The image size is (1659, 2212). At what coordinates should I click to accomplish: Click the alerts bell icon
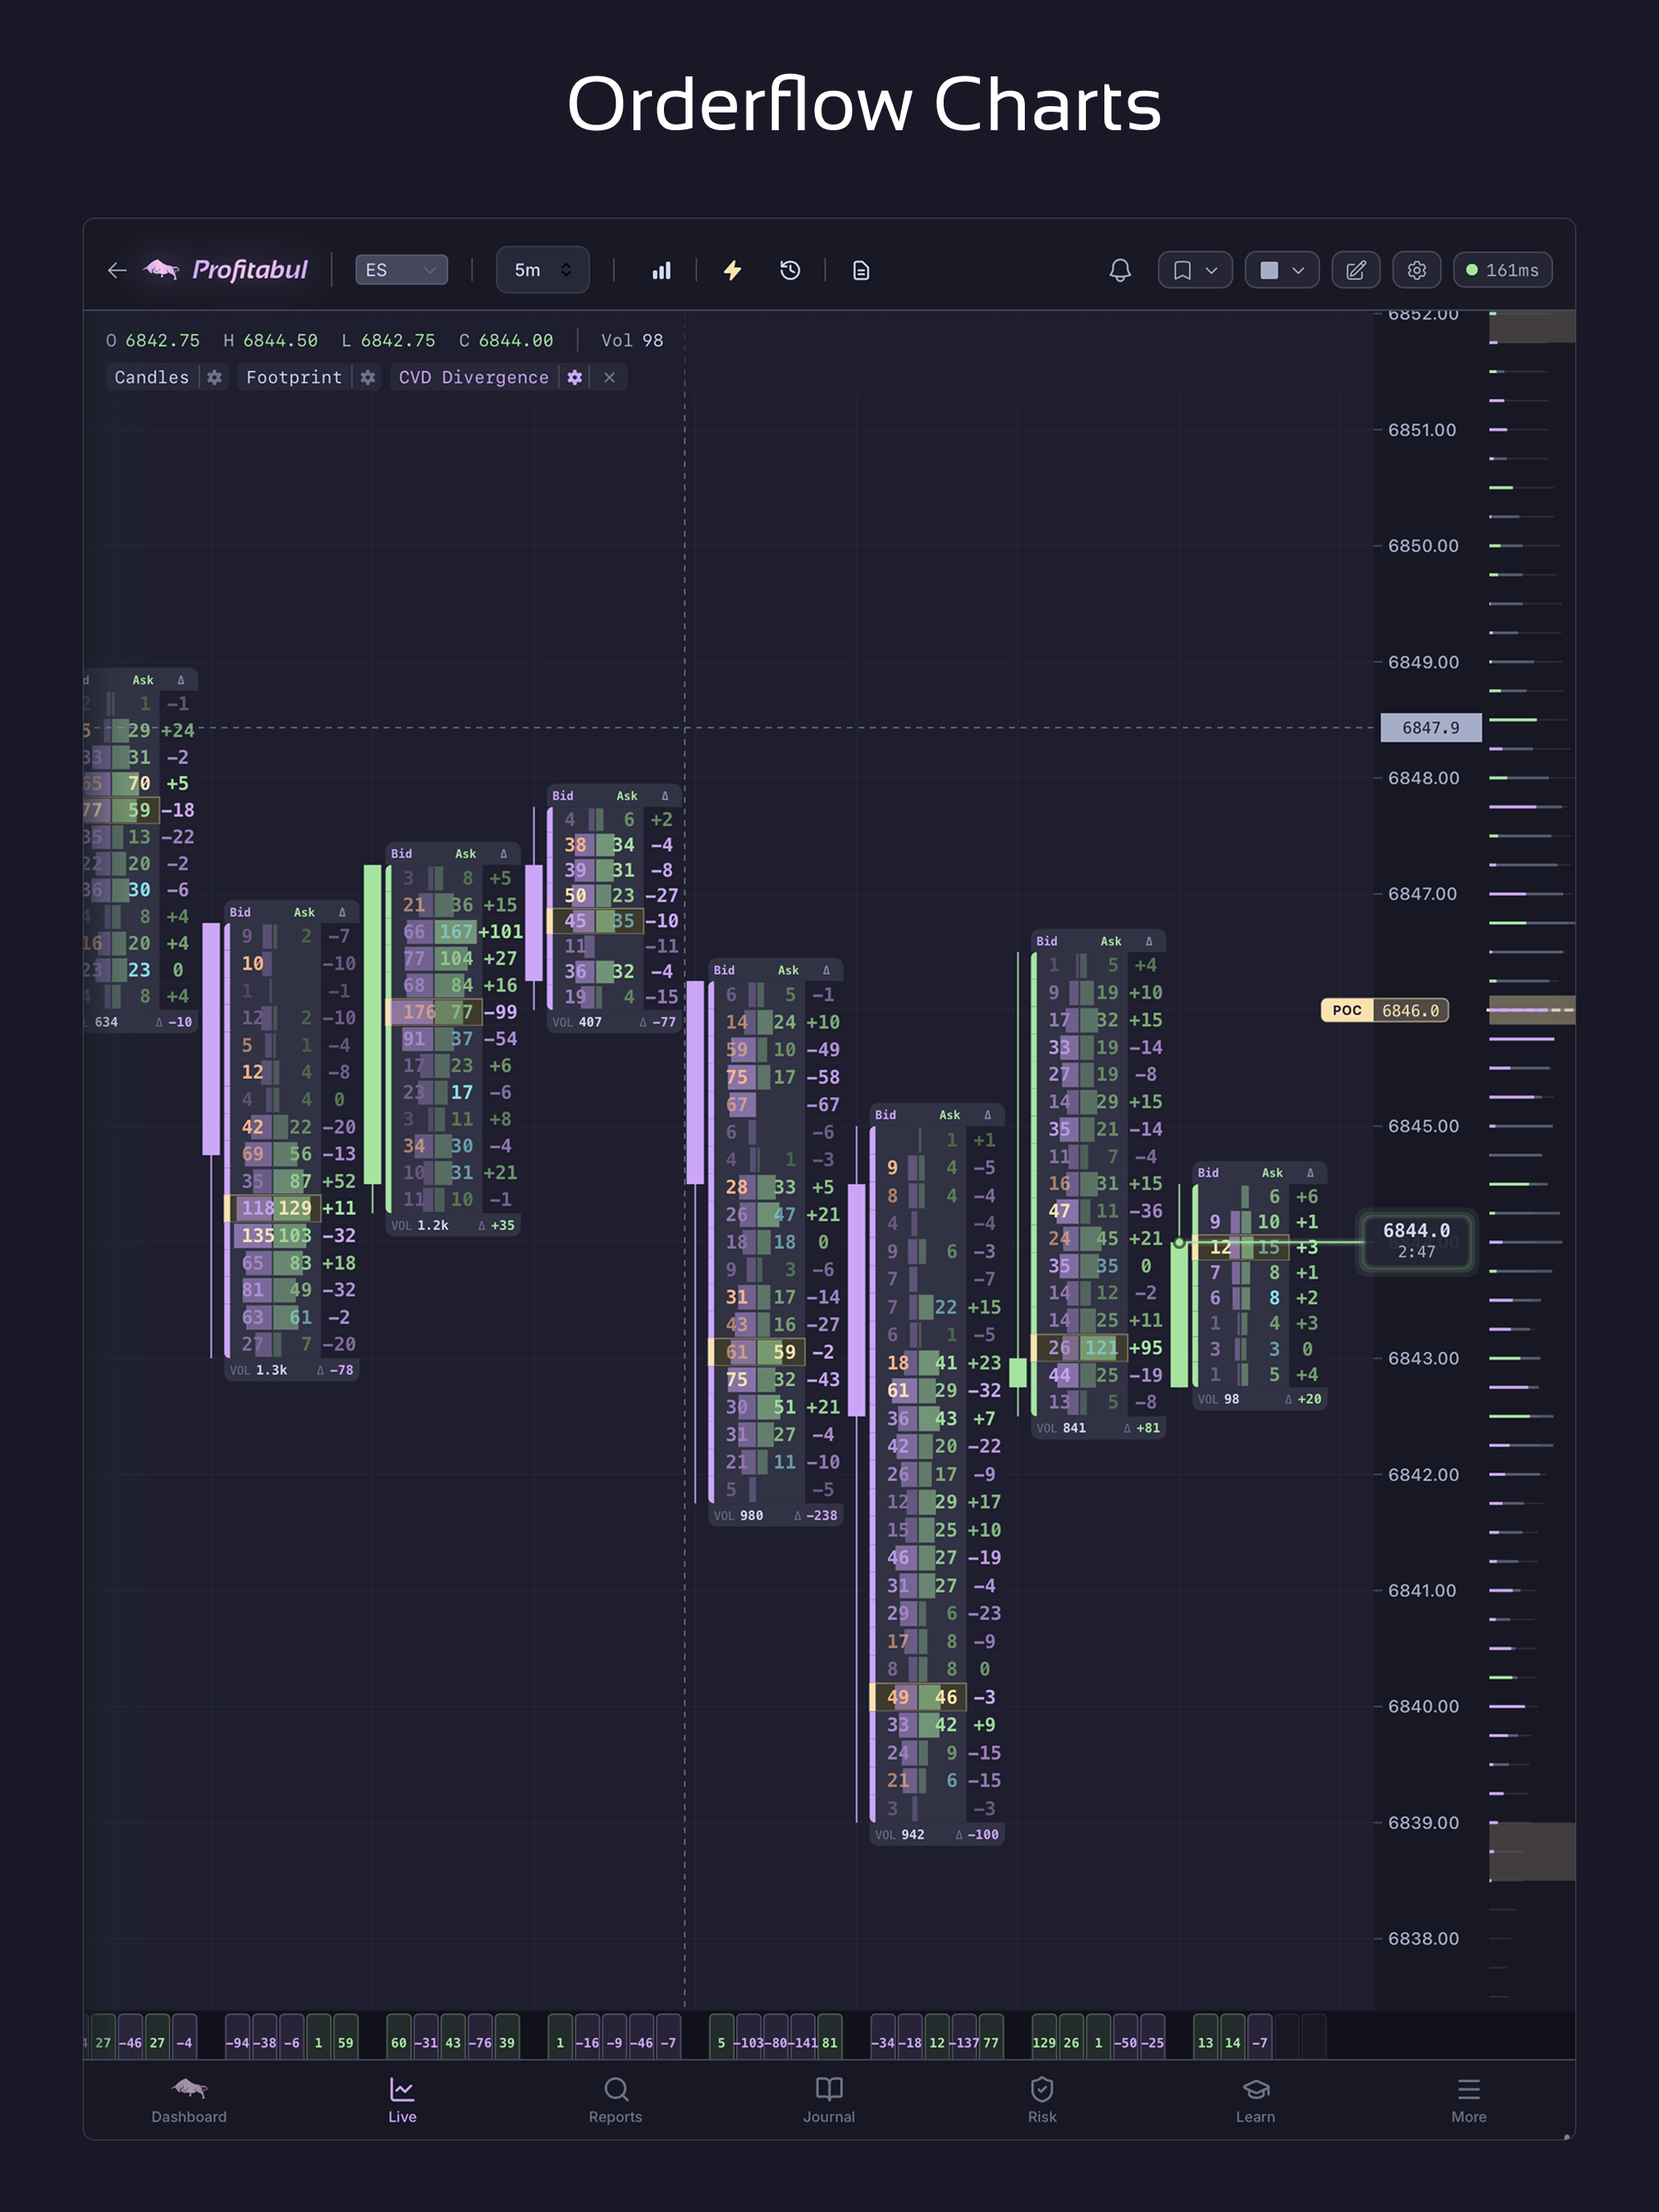tap(1120, 270)
